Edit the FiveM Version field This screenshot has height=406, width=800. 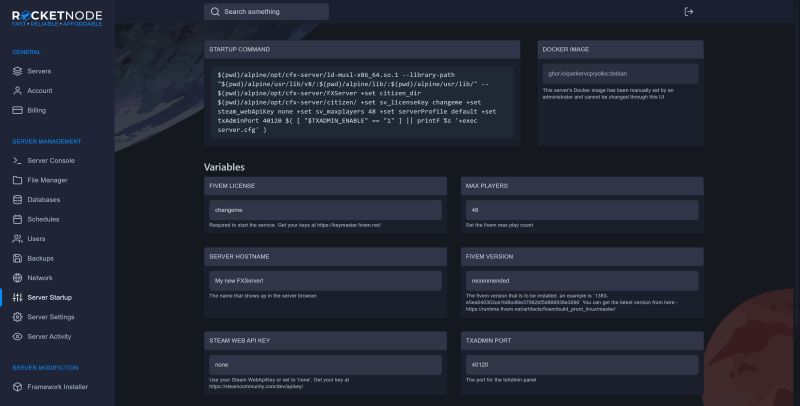(582, 281)
